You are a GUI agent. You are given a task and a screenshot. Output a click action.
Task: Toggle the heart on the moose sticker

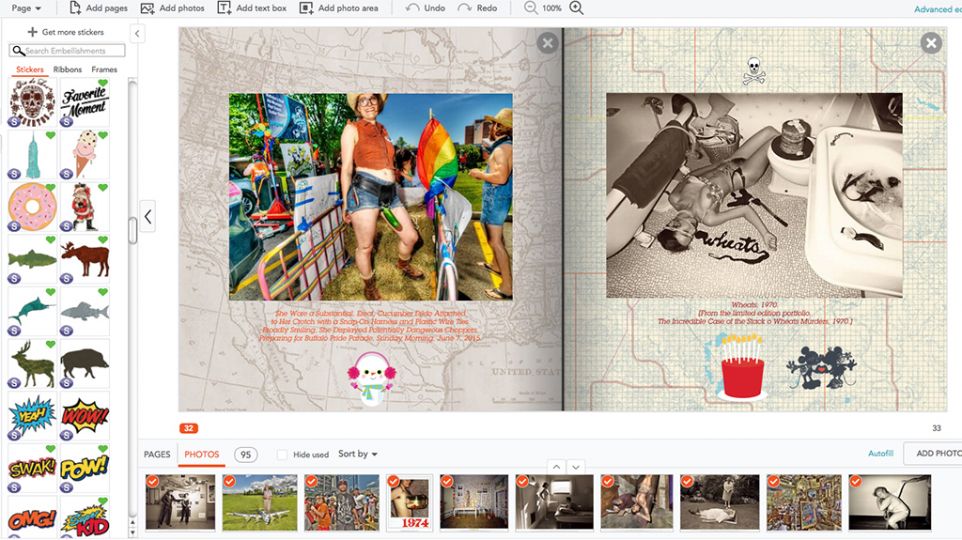103,240
